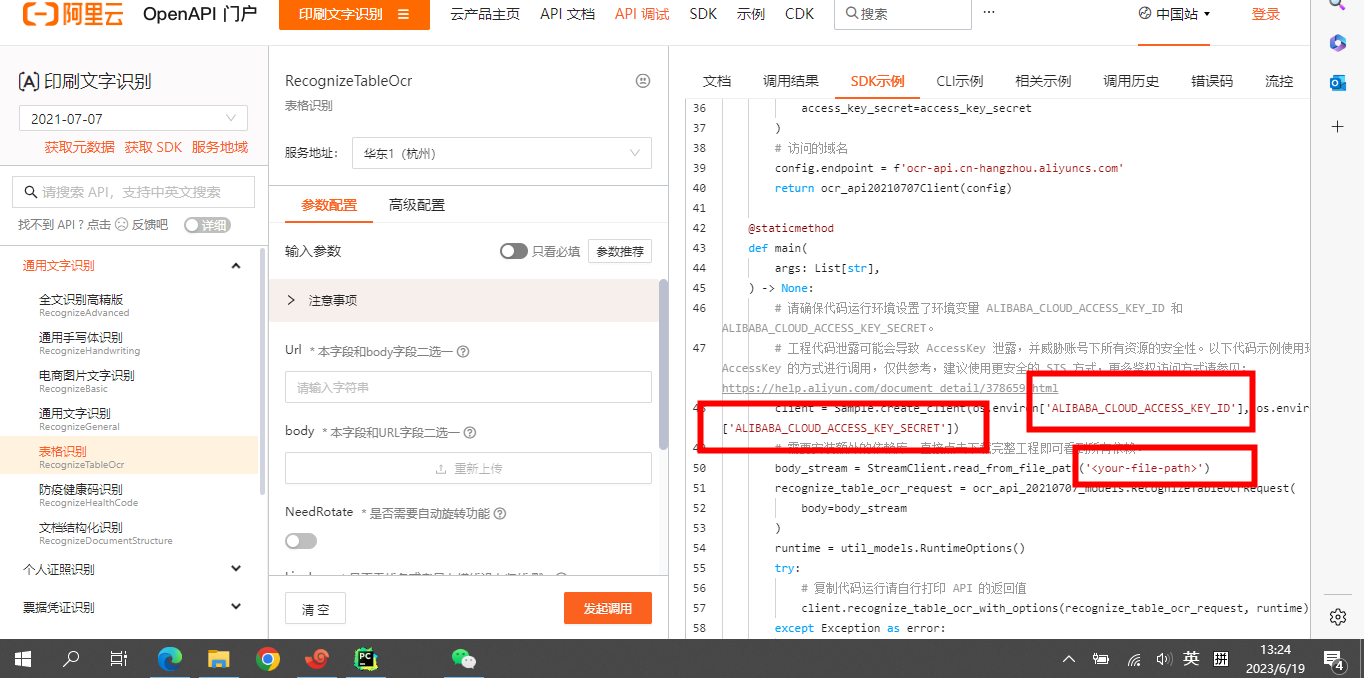This screenshot has width=1364, height=678.
Task: Switch to the 高级配置 tab
Action: pos(417,205)
